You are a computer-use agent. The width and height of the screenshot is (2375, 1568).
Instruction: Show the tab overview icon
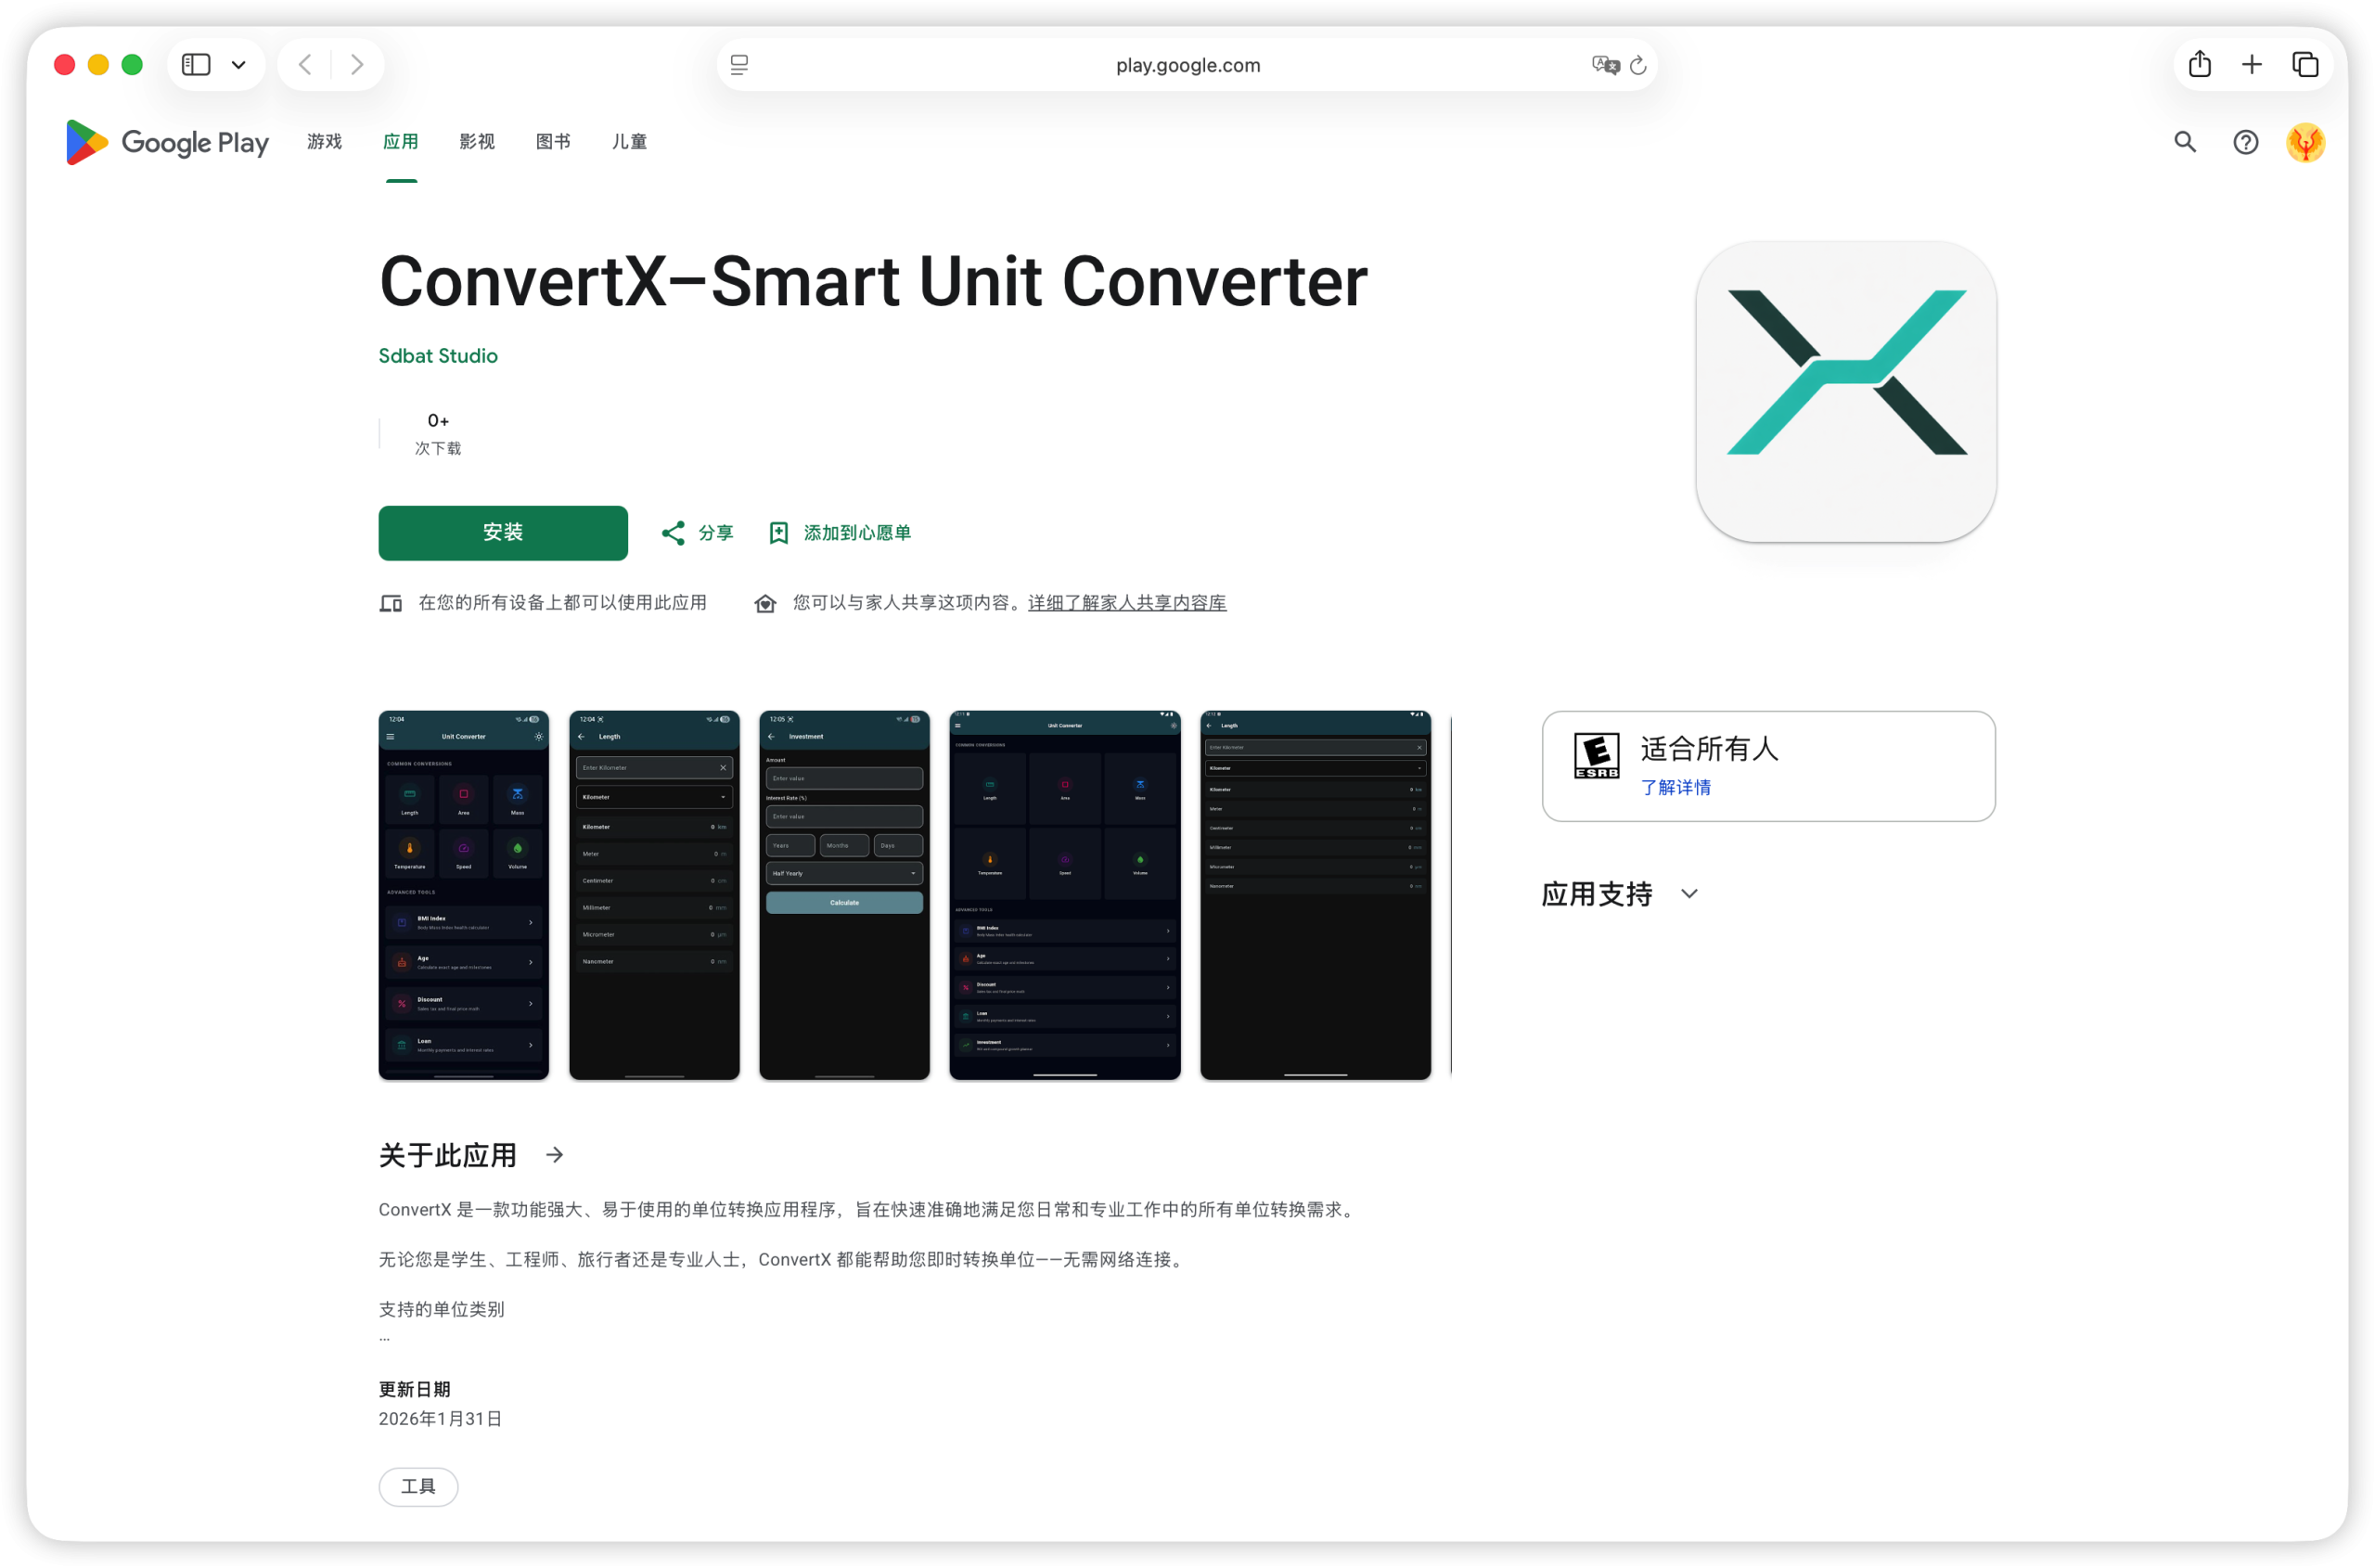(x=2305, y=65)
